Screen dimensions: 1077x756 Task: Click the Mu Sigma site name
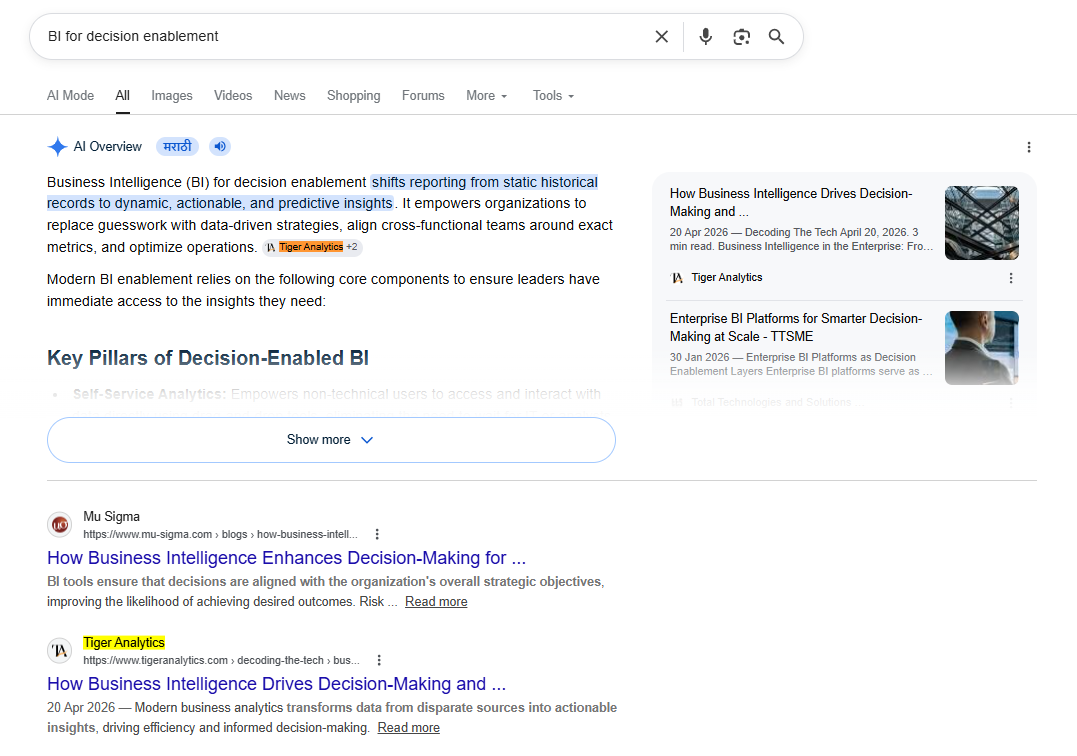pyautogui.click(x=111, y=516)
